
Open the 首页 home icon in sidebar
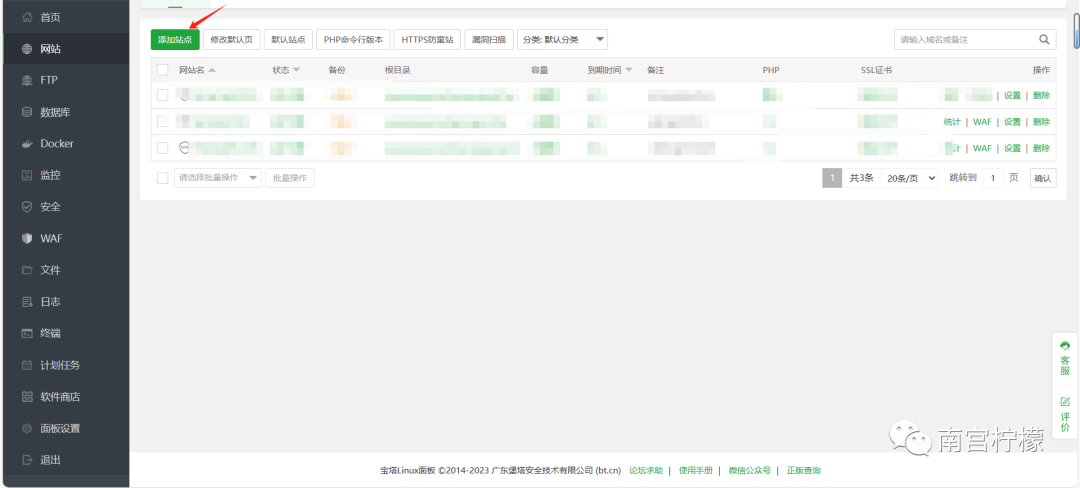coord(27,17)
